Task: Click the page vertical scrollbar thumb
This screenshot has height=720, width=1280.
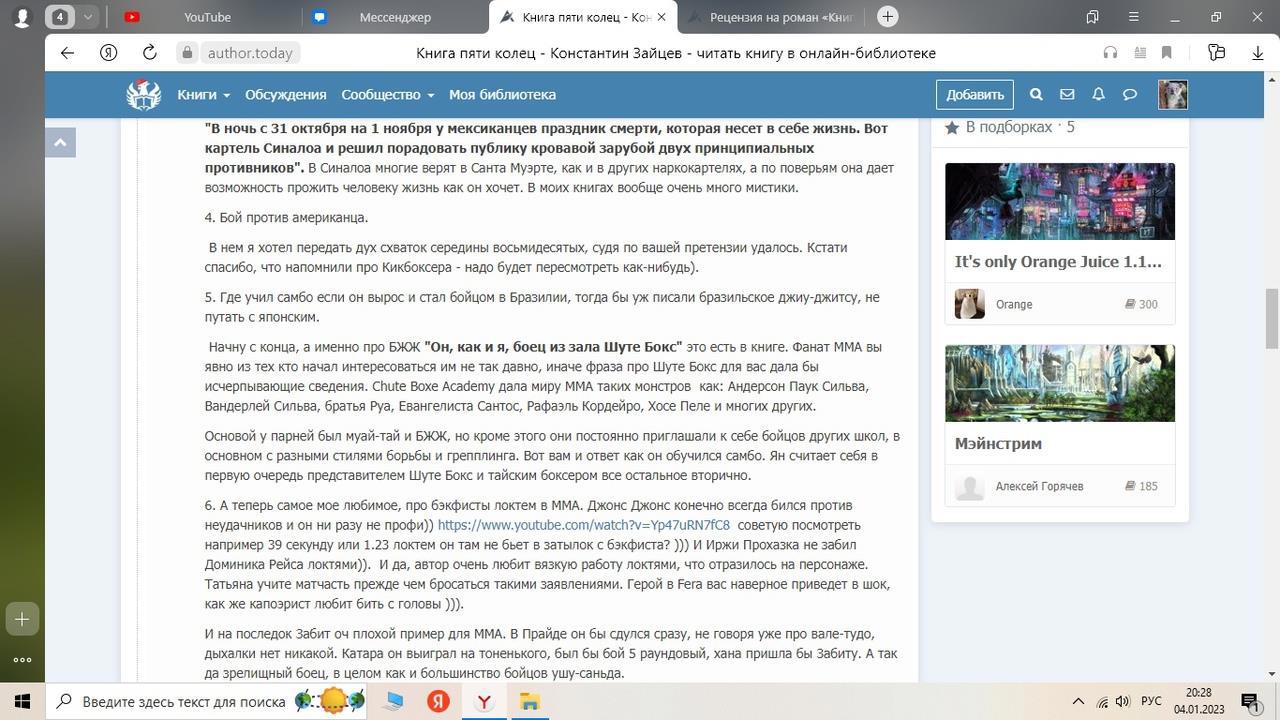Action: coord(1272,318)
